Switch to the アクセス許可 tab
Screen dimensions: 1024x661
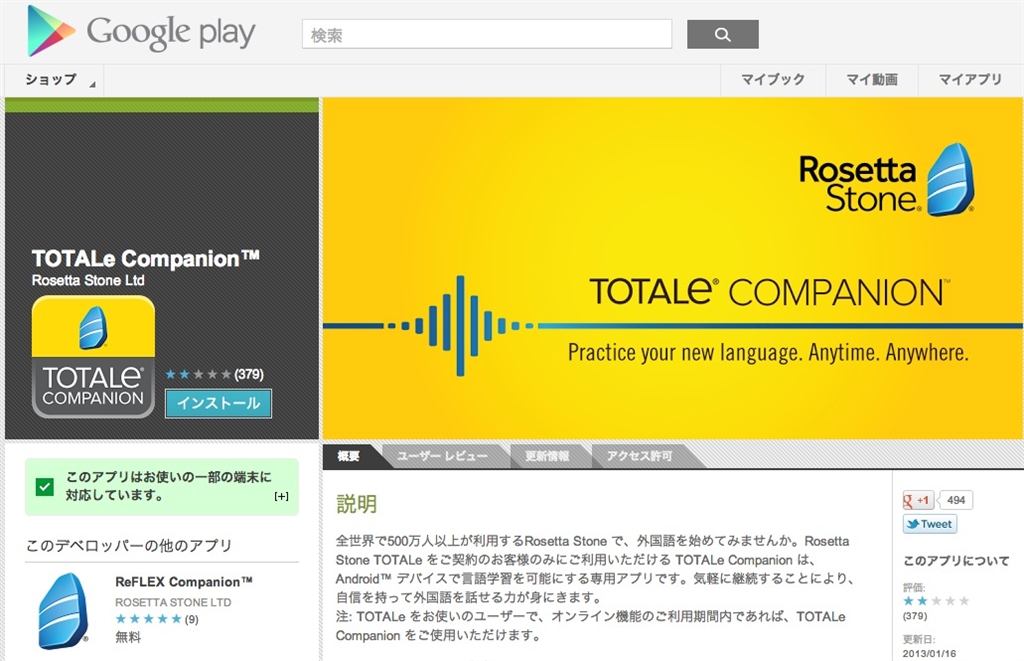tap(639, 456)
